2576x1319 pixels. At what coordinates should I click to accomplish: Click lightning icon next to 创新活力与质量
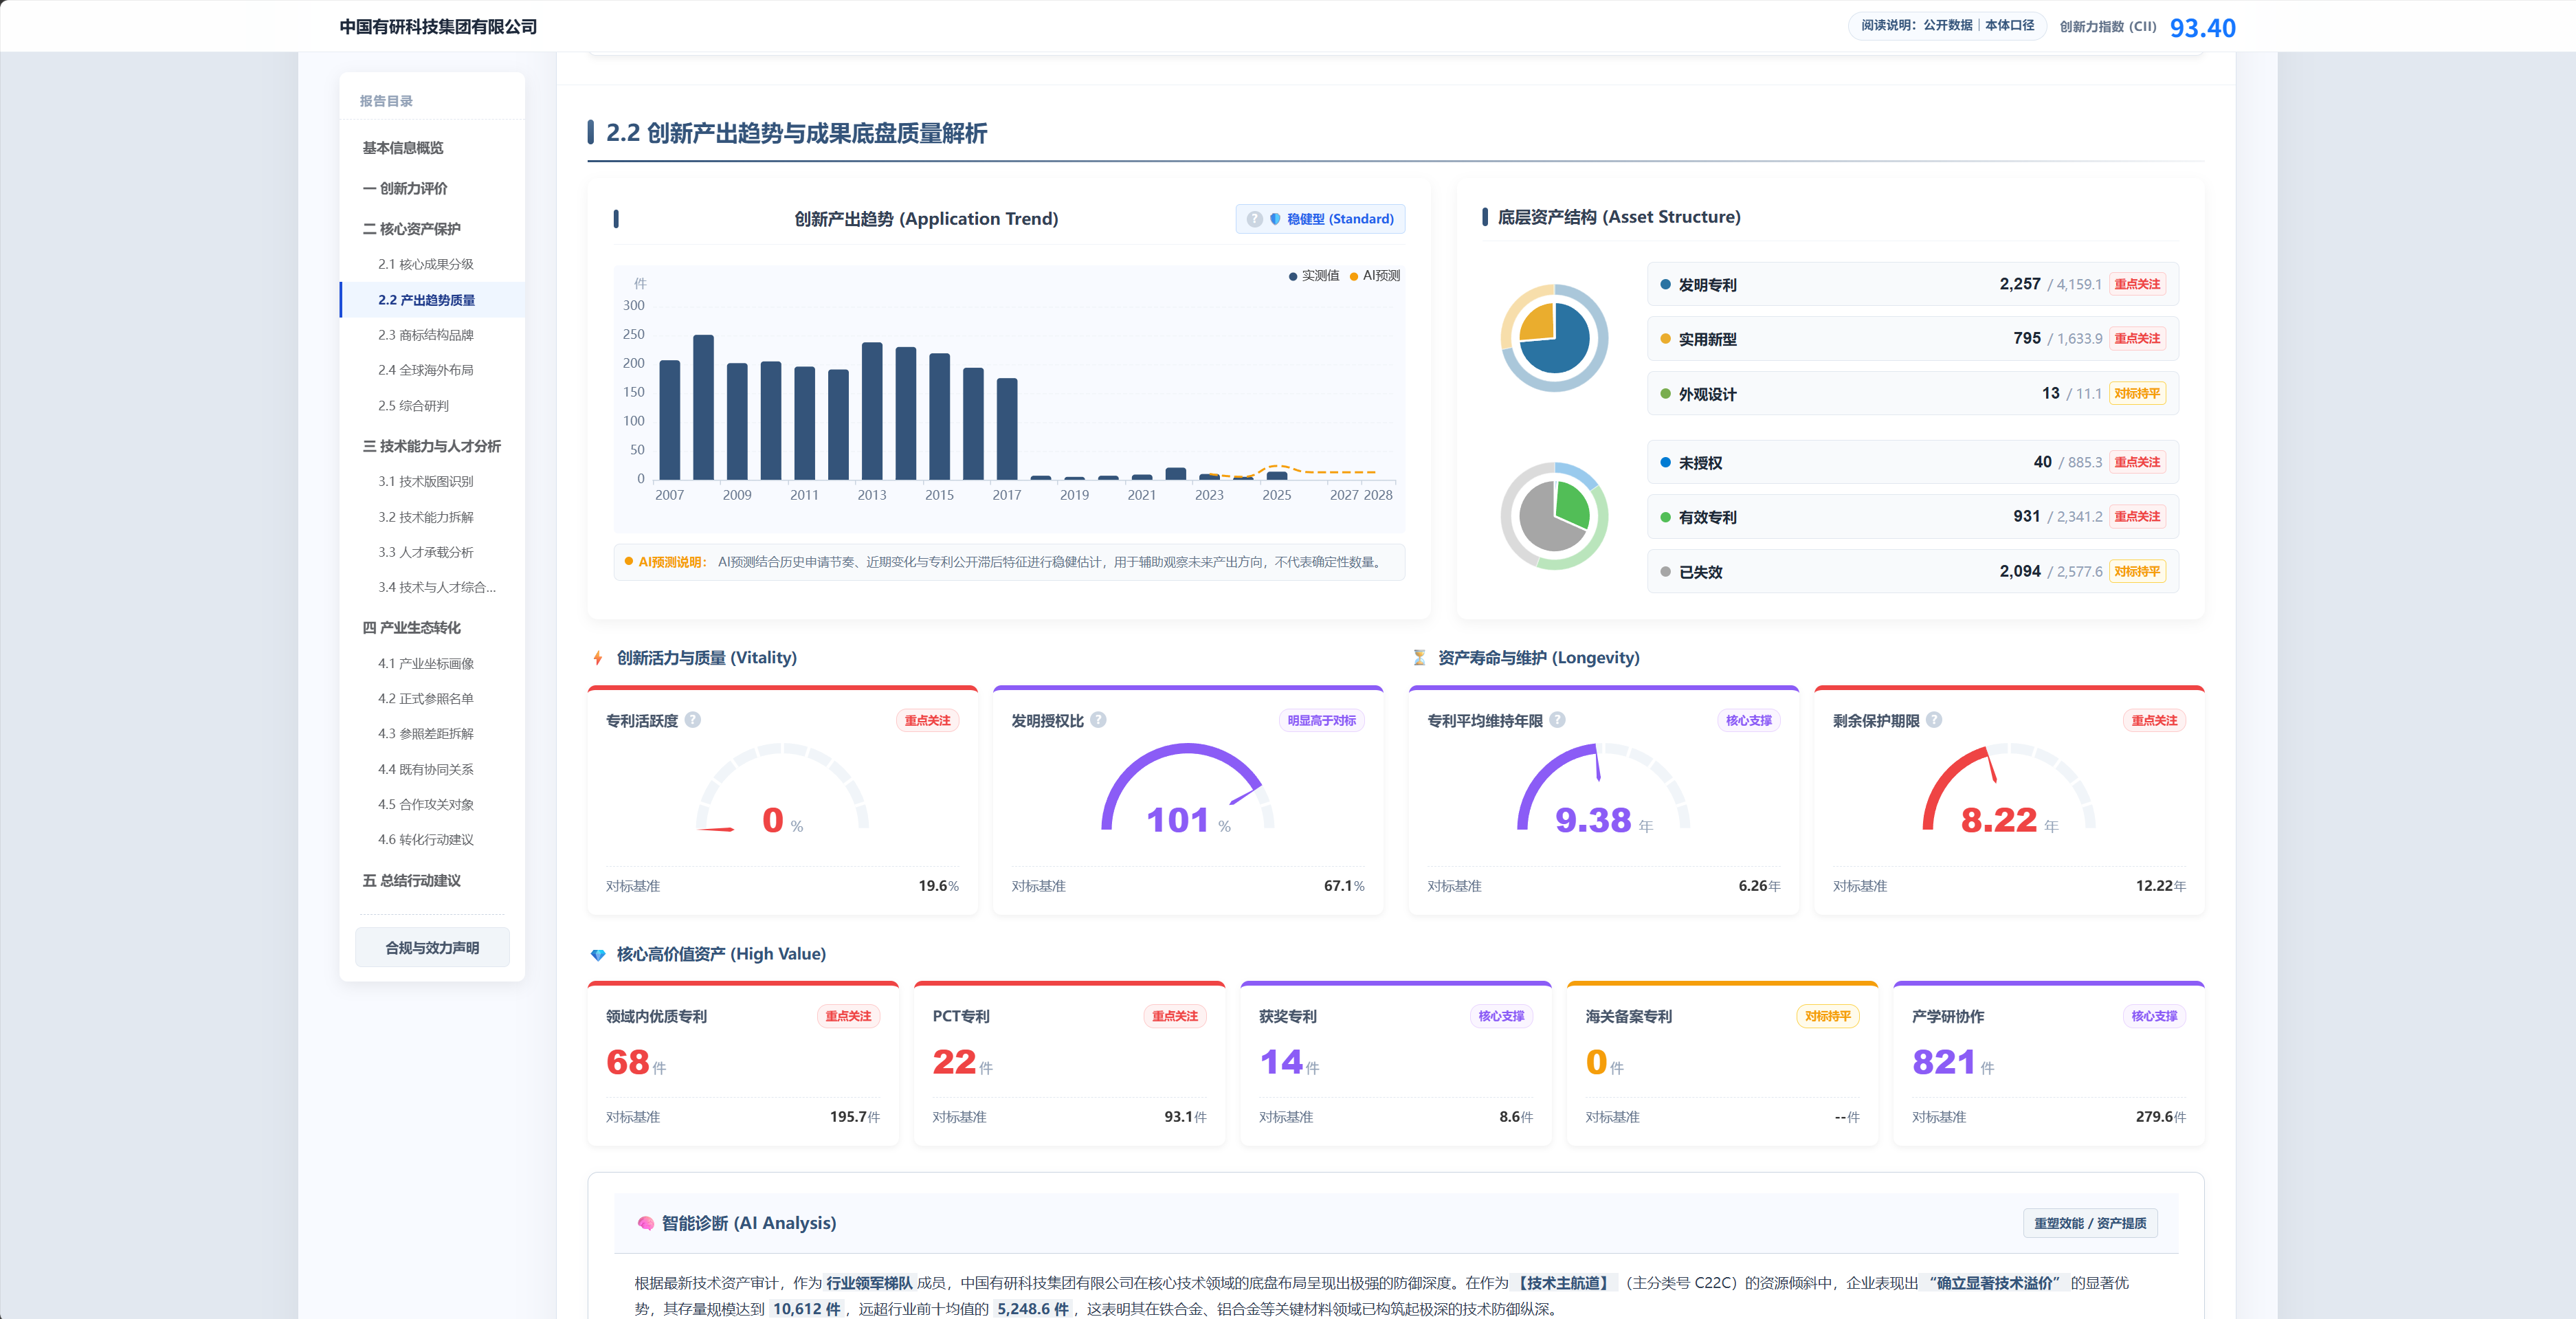coord(598,658)
